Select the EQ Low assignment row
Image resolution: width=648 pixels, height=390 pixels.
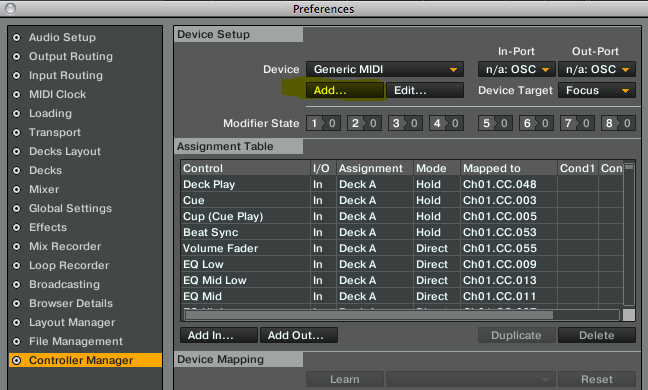point(402,264)
